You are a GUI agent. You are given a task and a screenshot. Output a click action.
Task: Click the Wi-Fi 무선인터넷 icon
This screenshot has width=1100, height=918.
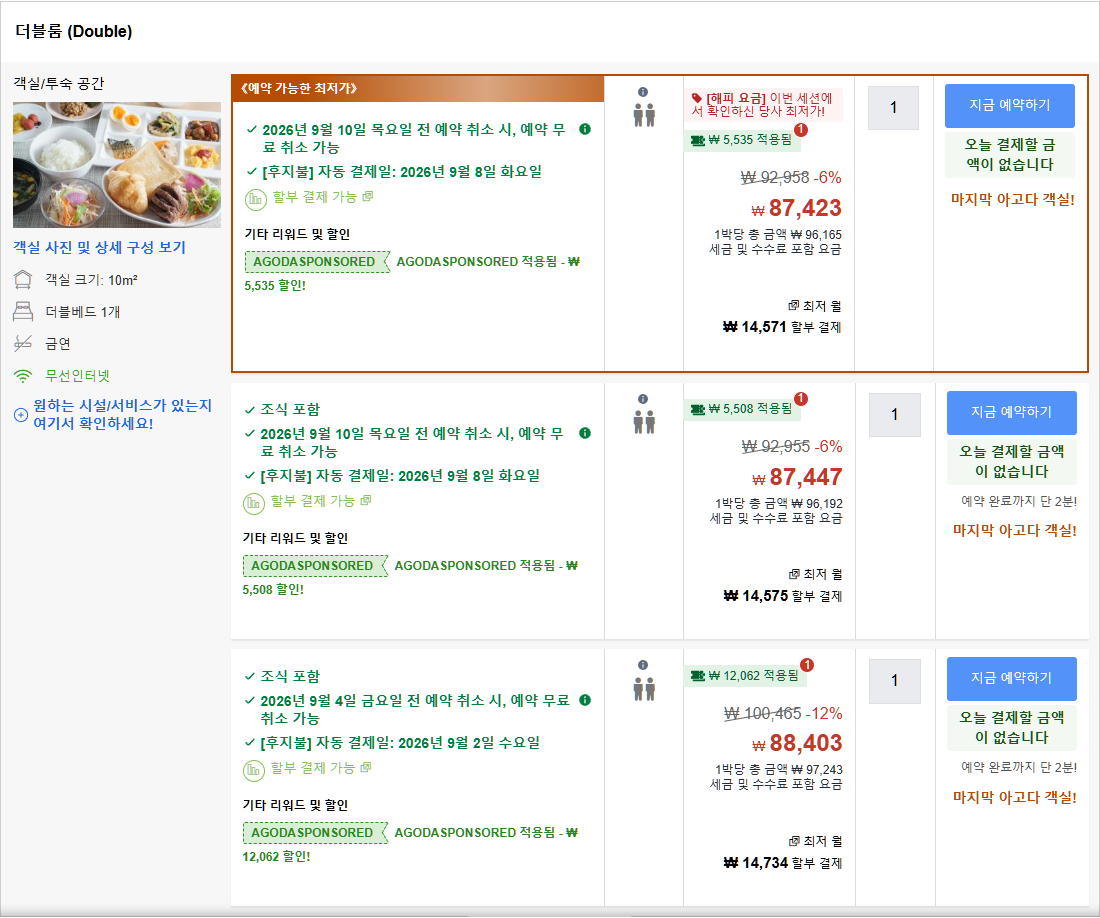tap(23, 376)
